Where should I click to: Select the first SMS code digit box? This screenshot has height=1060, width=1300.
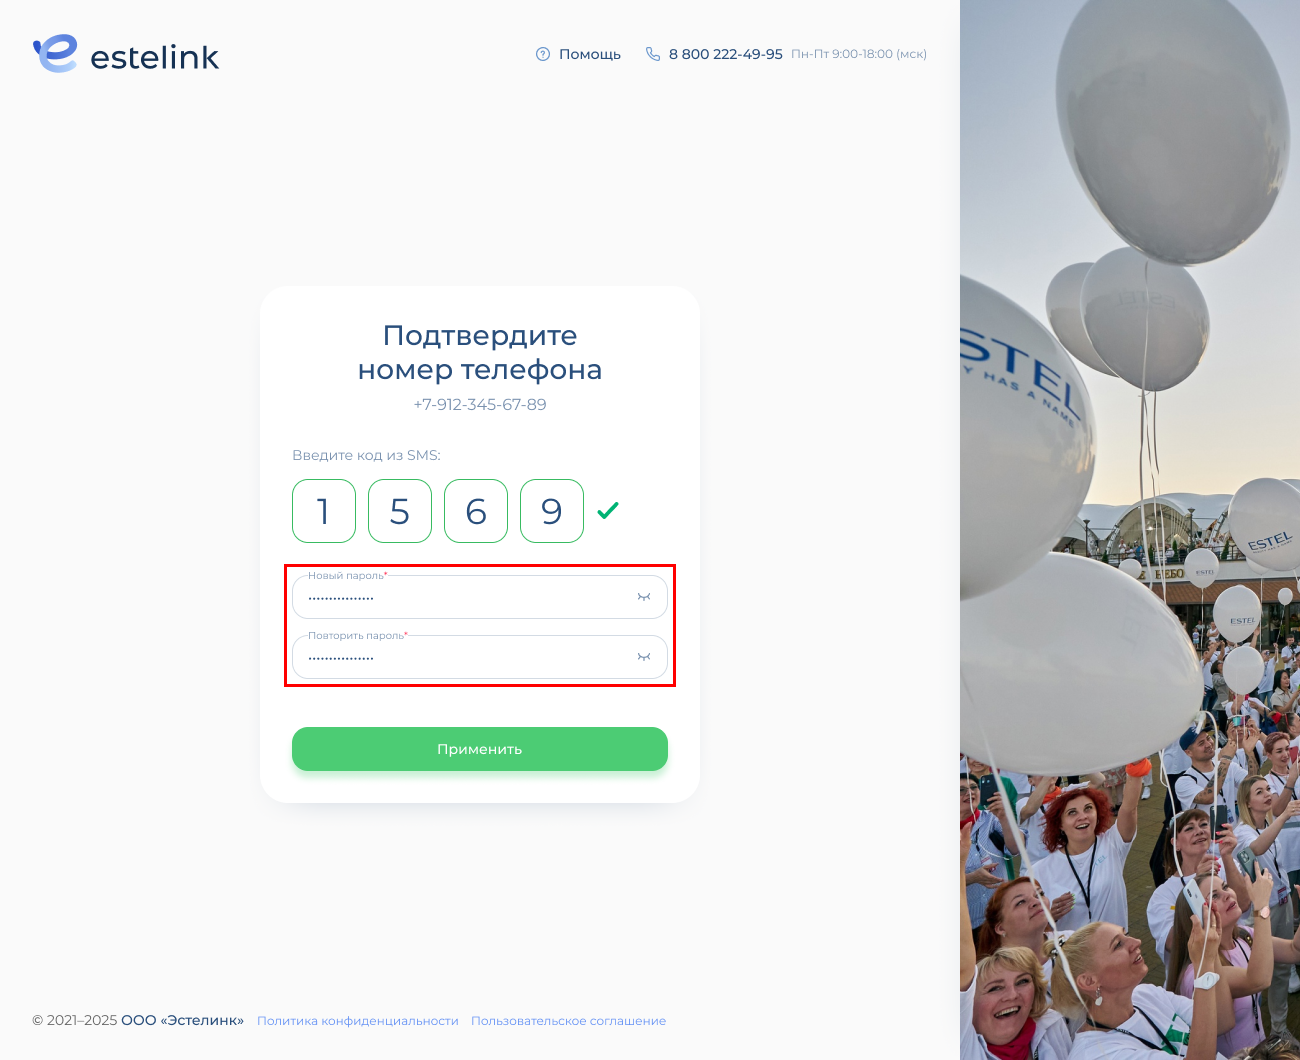tap(324, 511)
